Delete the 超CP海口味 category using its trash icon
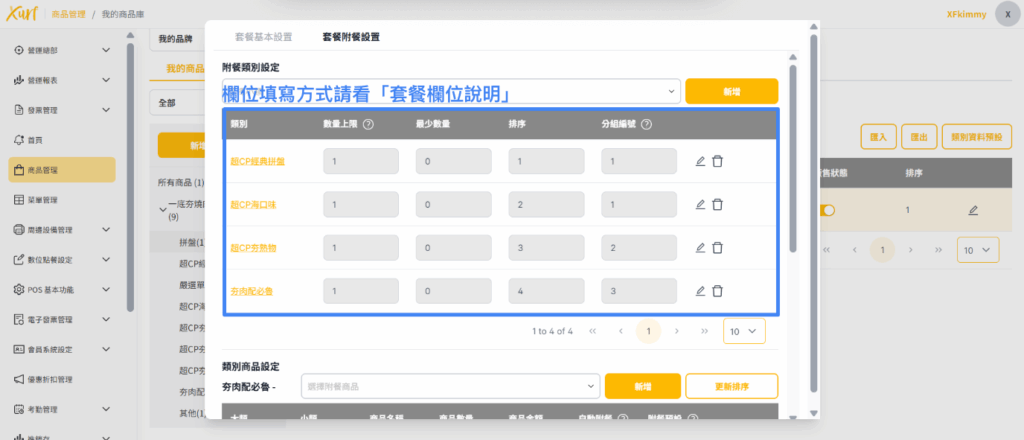This screenshot has height=440, width=1024. click(x=717, y=204)
